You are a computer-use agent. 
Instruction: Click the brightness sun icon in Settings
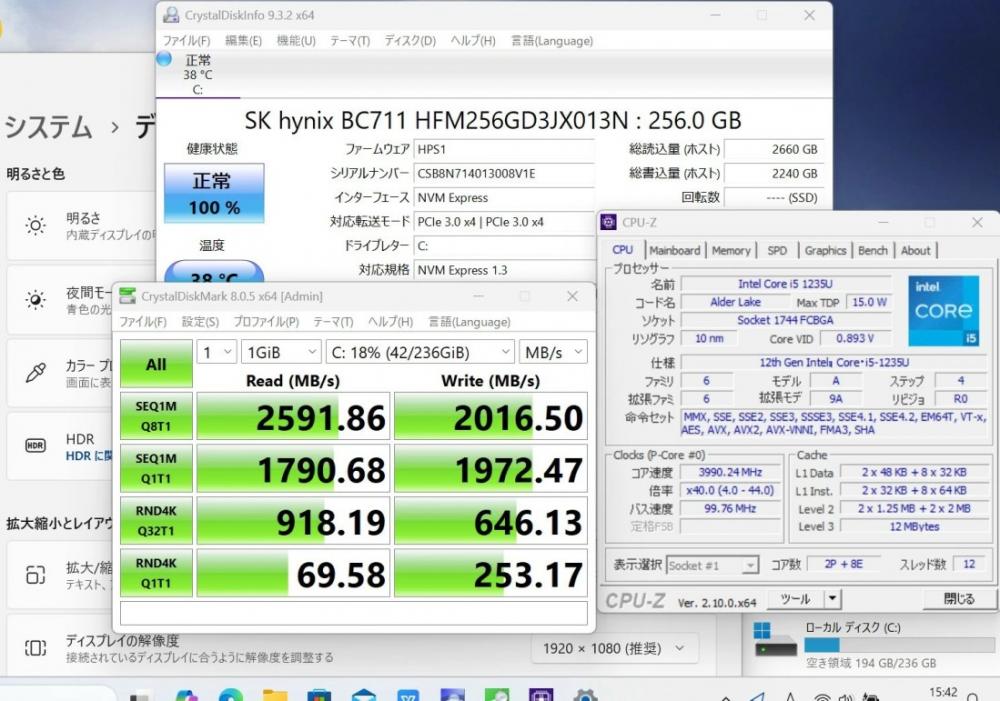(36, 225)
